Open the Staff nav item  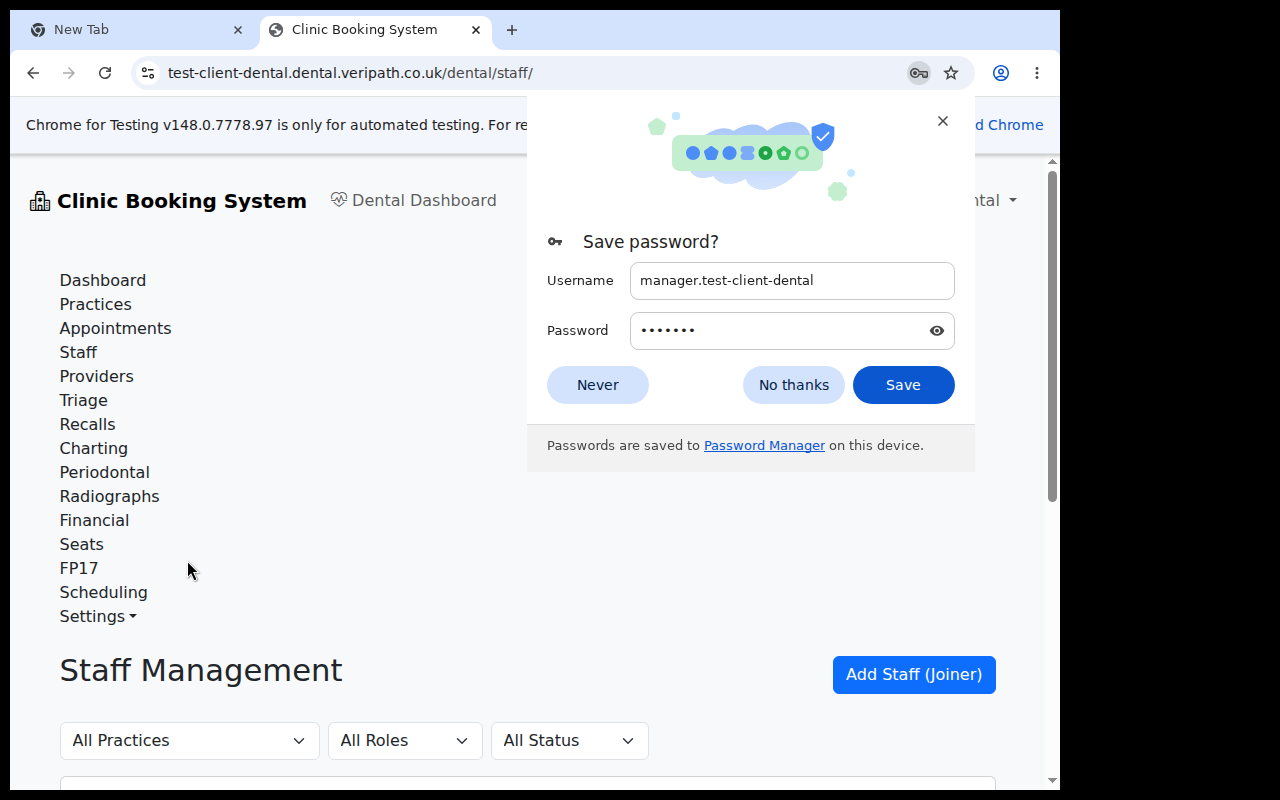click(x=78, y=352)
